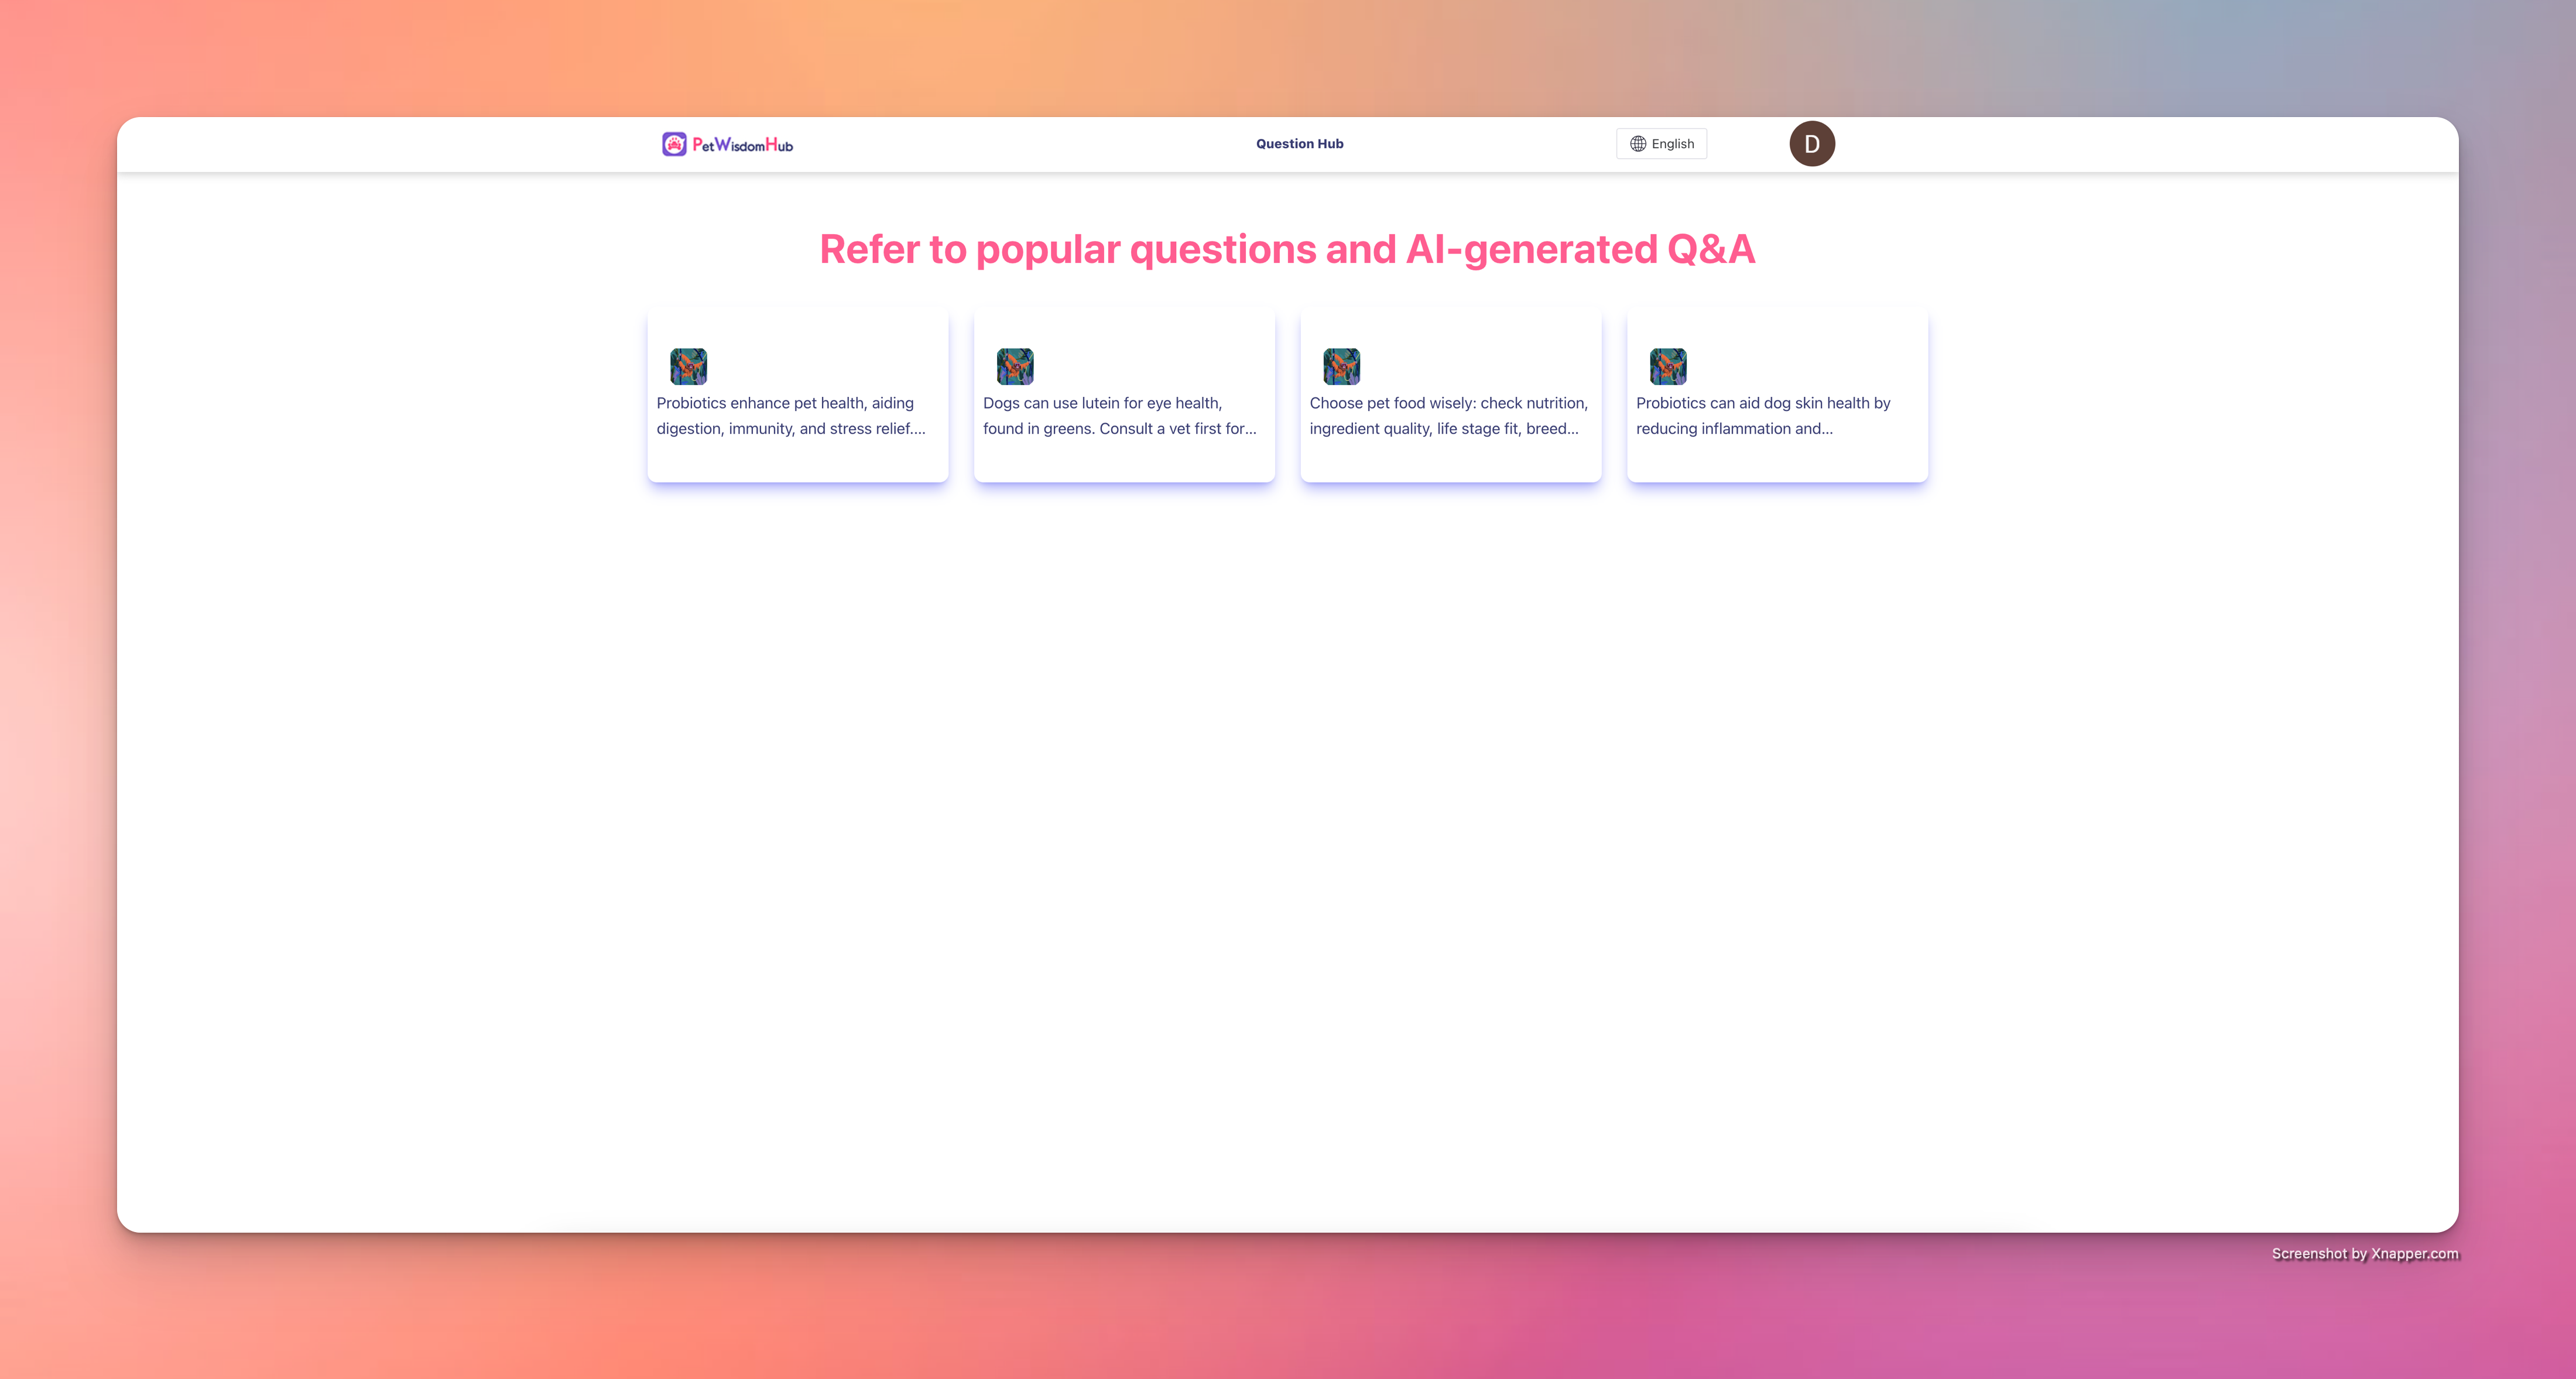Open the user avatar D profile menu

[x=1811, y=144]
